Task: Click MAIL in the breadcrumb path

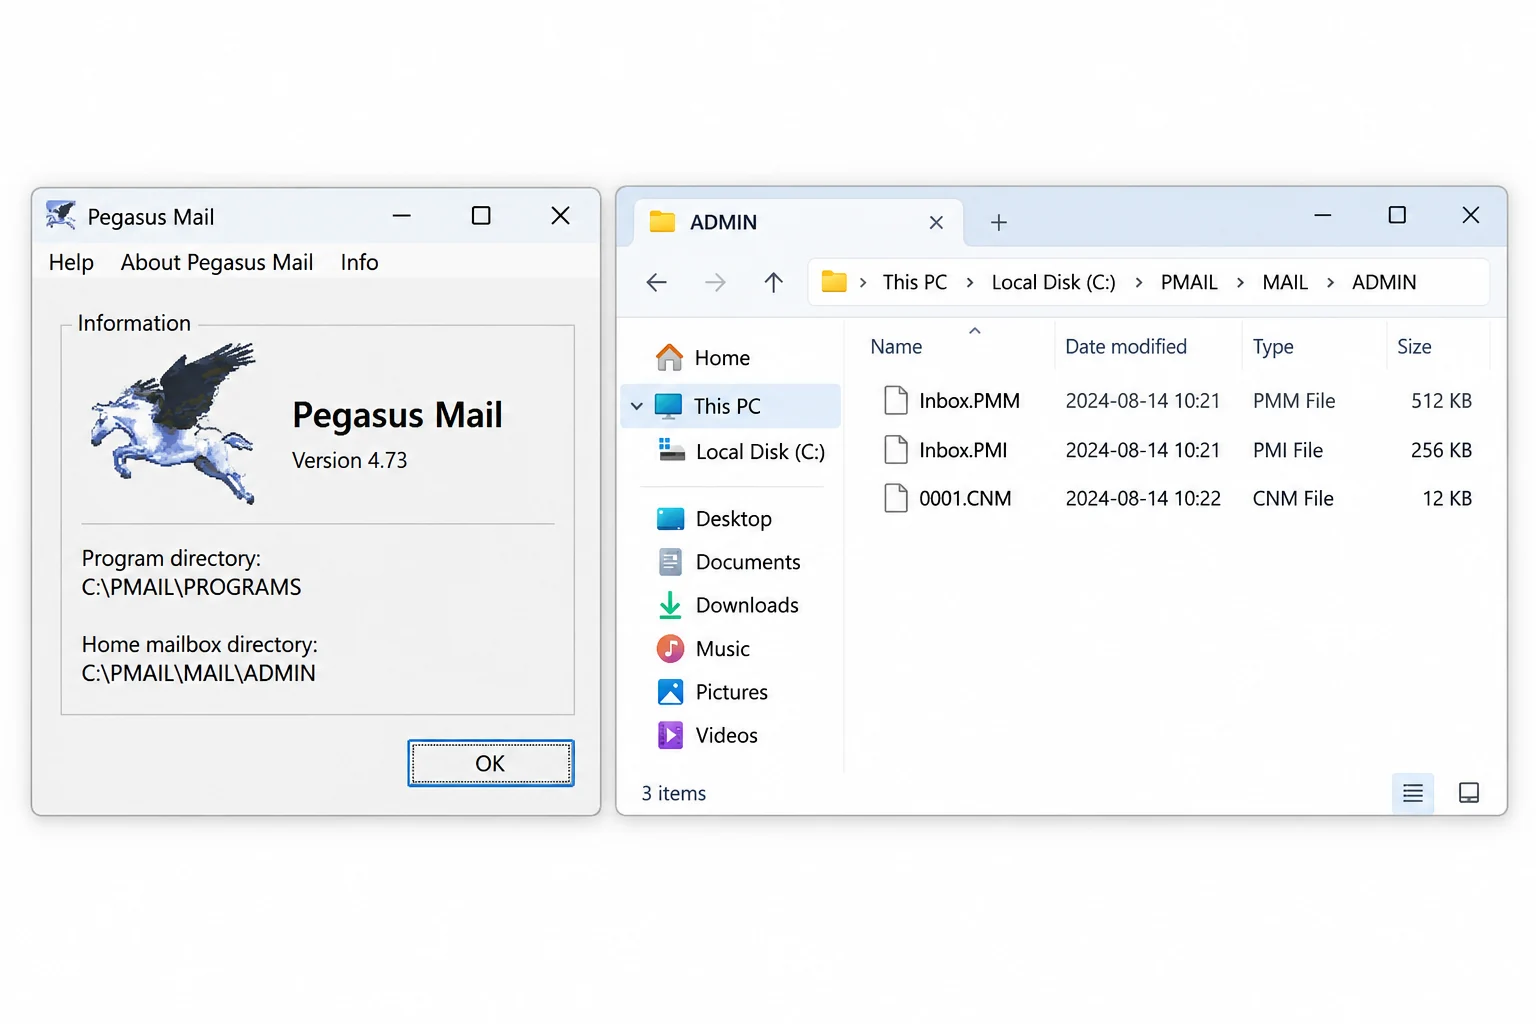Action: [x=1285, y=282]
